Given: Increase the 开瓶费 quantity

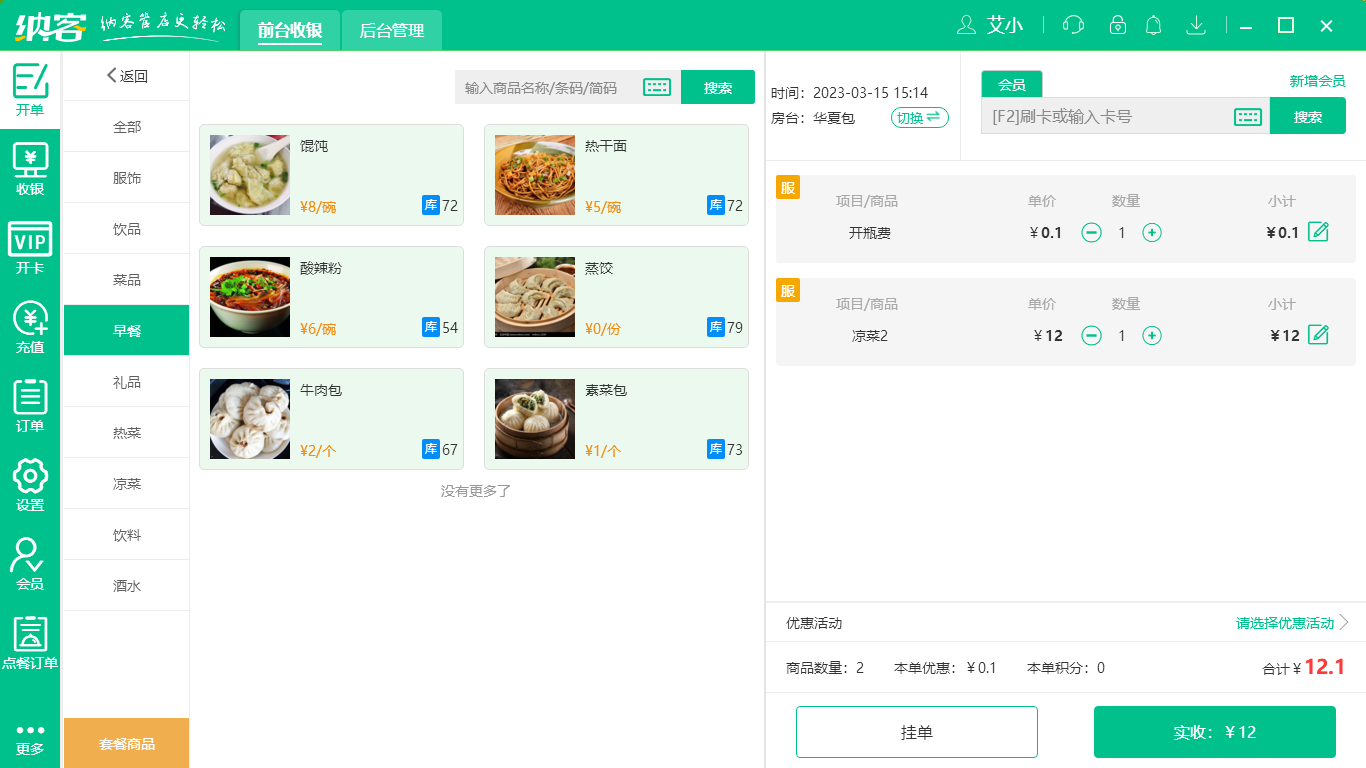Looking at the screenshot, I should [1152, 232].
